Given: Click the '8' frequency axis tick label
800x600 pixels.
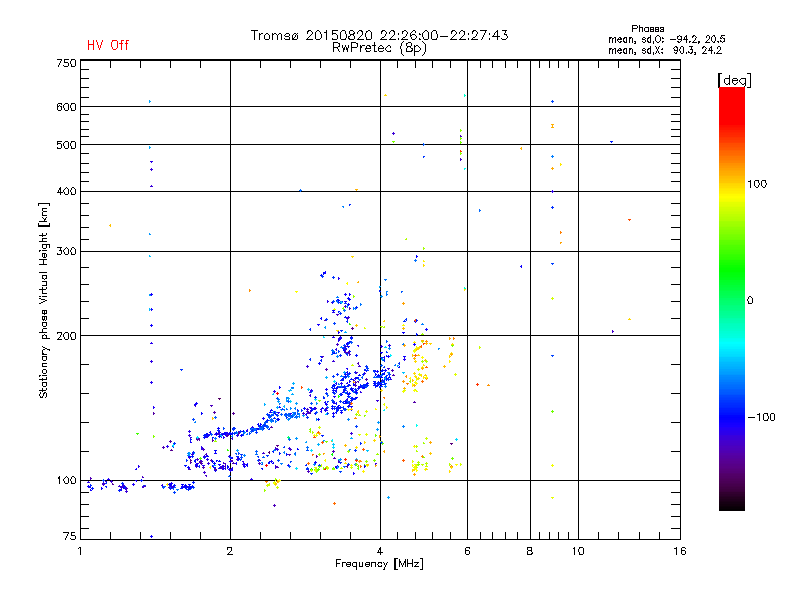Looking at the screenshot, I should (x=530, y=551).
